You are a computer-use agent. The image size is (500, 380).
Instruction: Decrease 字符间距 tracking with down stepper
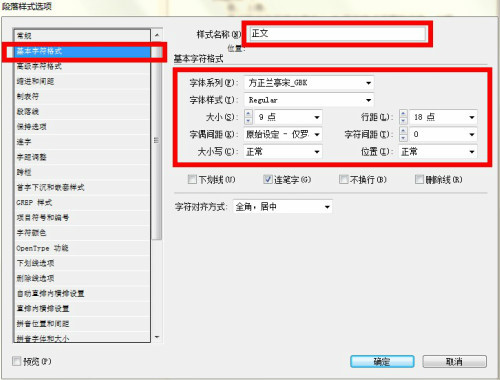(403, 138)
